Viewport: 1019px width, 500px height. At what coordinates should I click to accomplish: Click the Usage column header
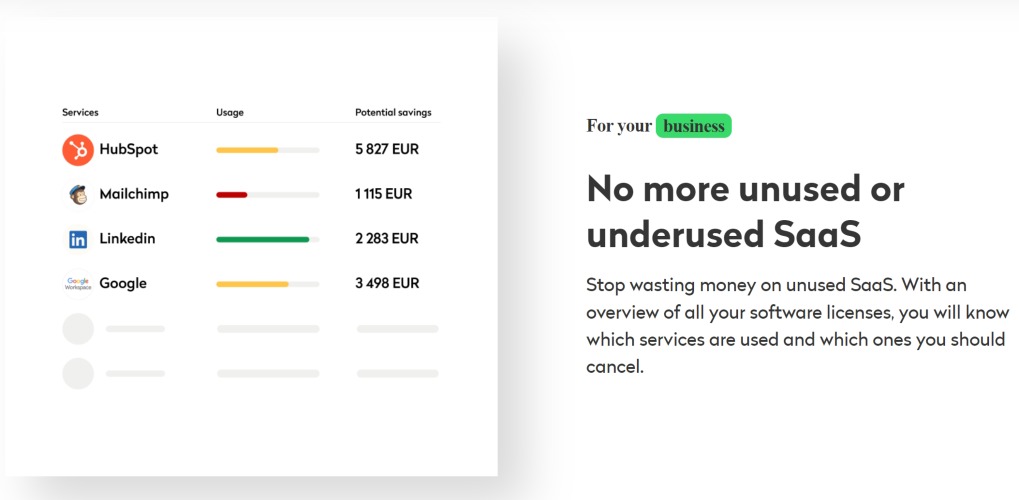pos(230,112)
